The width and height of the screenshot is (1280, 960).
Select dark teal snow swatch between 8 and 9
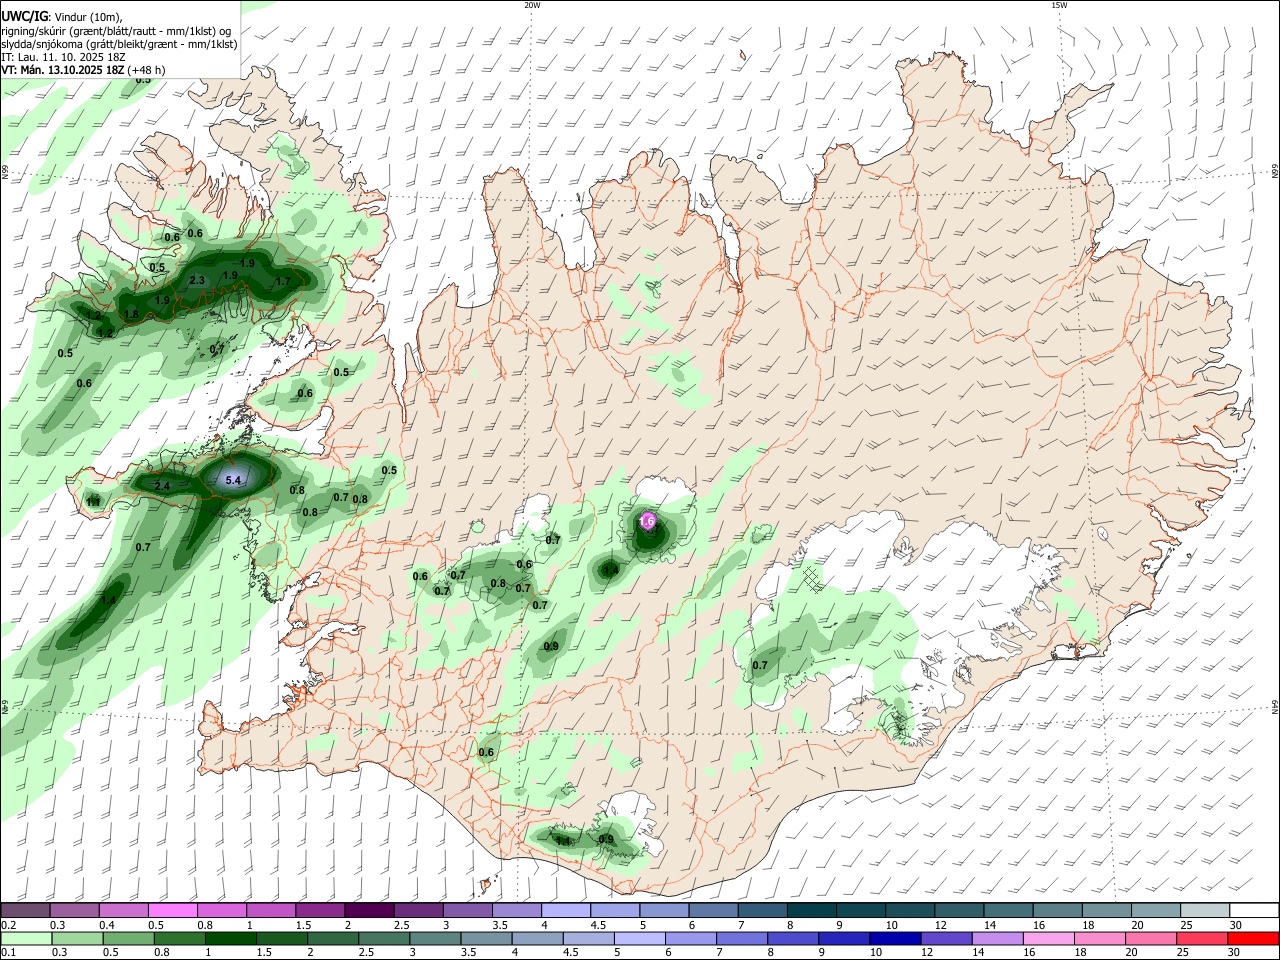point(811,911)
